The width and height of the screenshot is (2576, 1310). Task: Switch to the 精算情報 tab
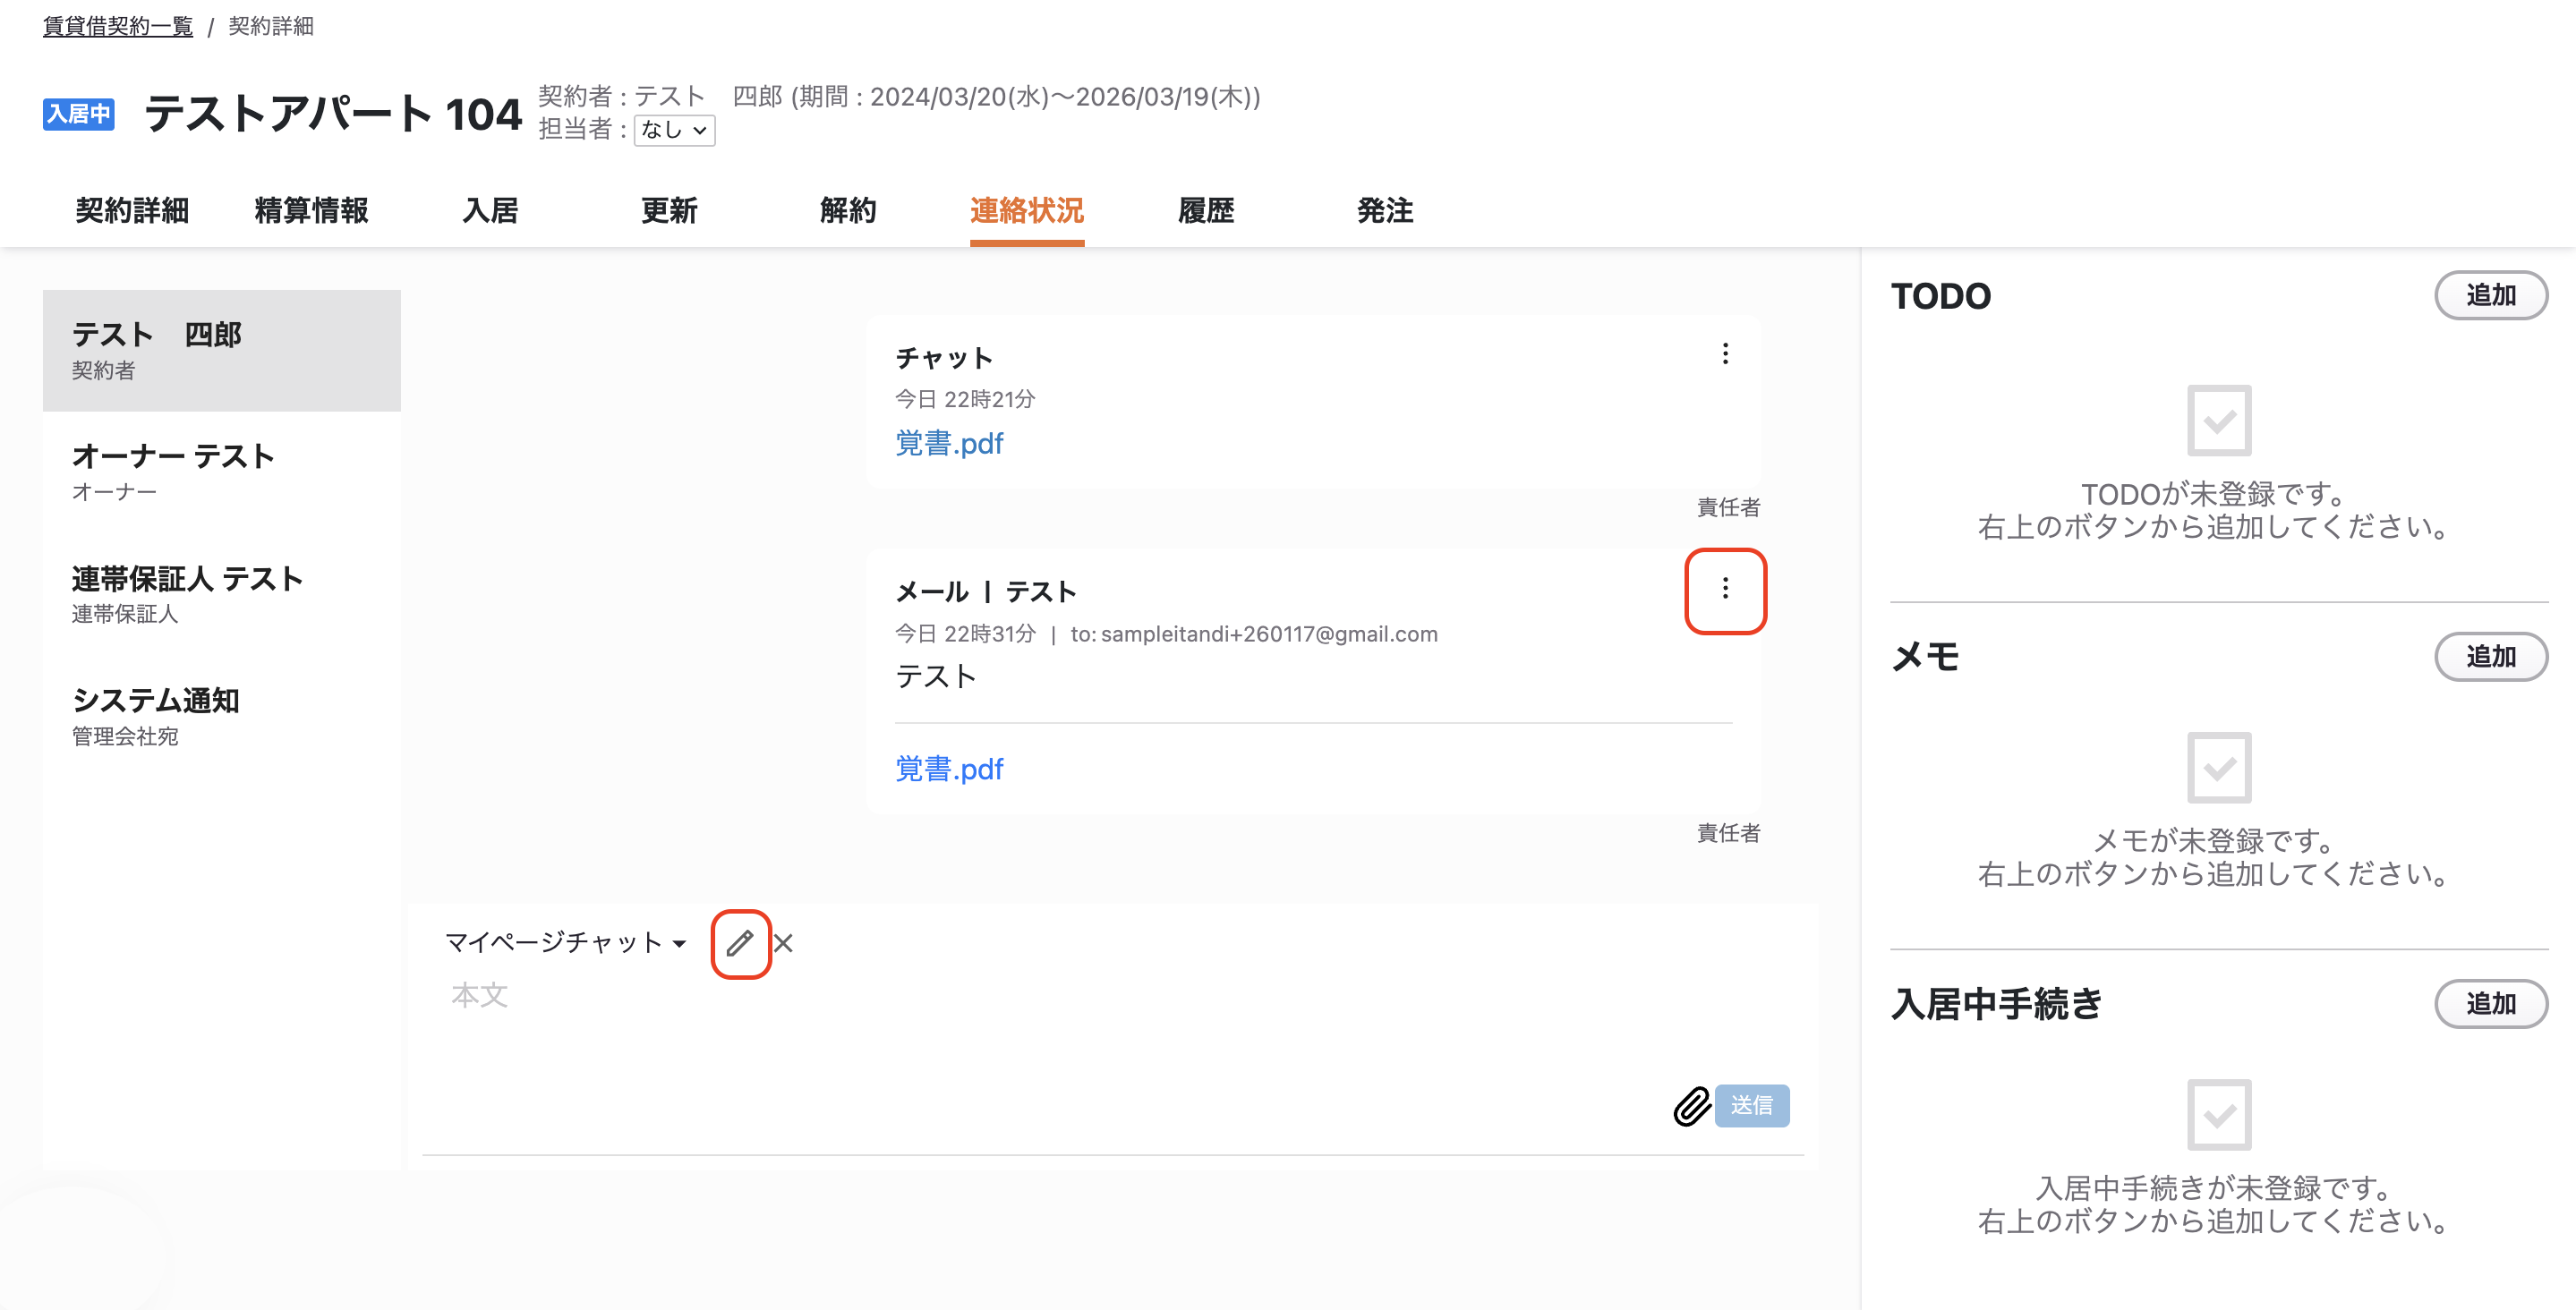(311, 211)
